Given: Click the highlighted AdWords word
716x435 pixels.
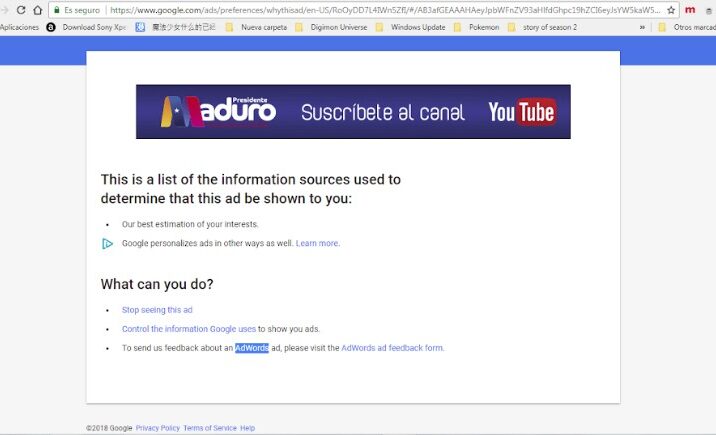Looking at the screenshot, I should [x=252, y=348].
